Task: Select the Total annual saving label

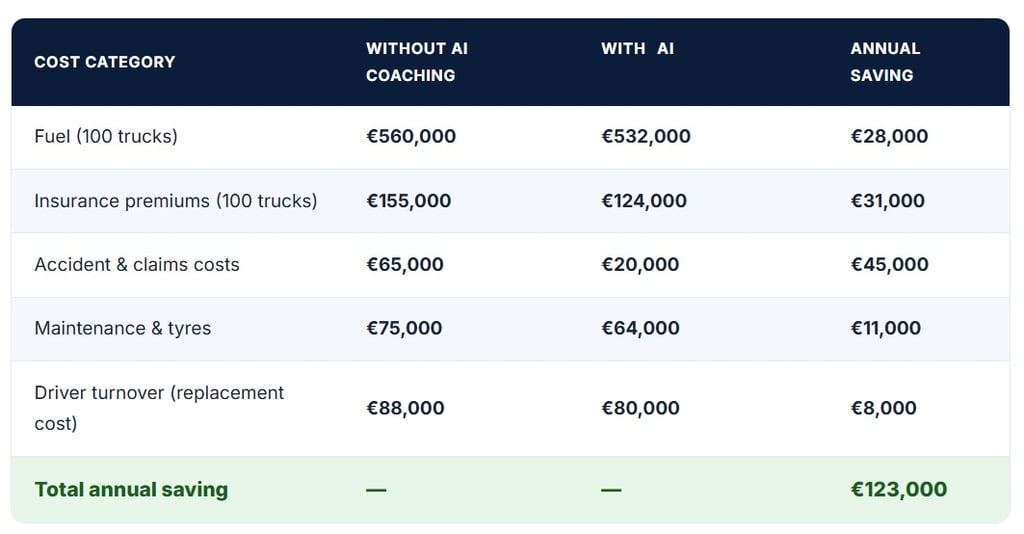Action: [131, 490]
